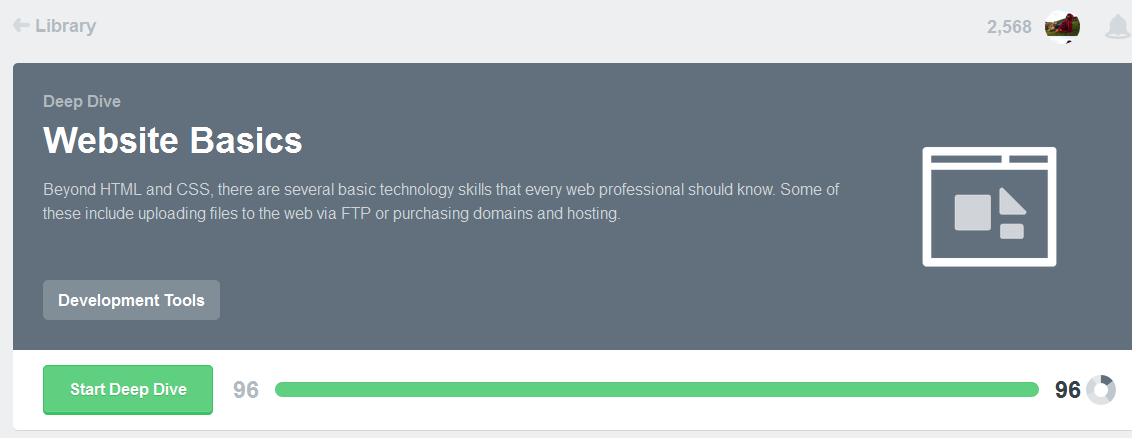Viewport: 1136px width, 441px height.
Task: Click the back arrow beside Library
Action: (x=21, y=26)
